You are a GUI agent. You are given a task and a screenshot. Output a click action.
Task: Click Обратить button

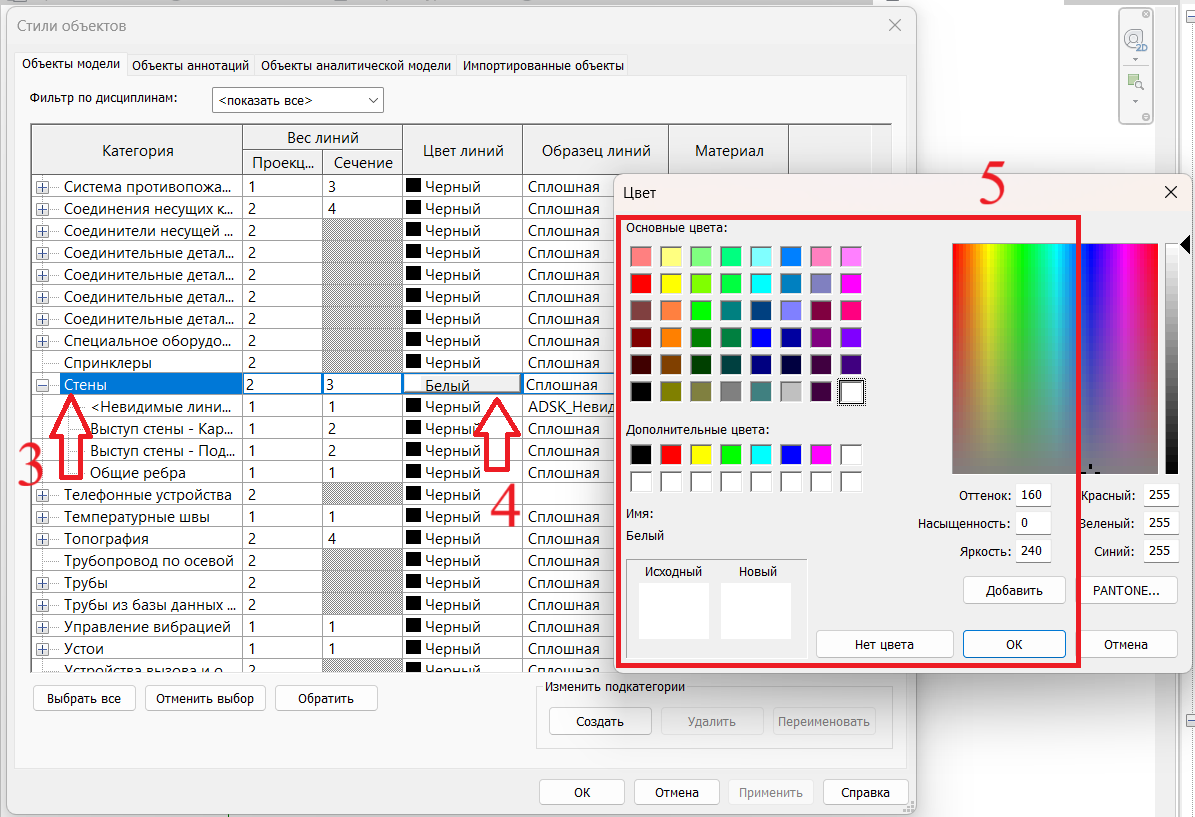[x=326, y=698]
